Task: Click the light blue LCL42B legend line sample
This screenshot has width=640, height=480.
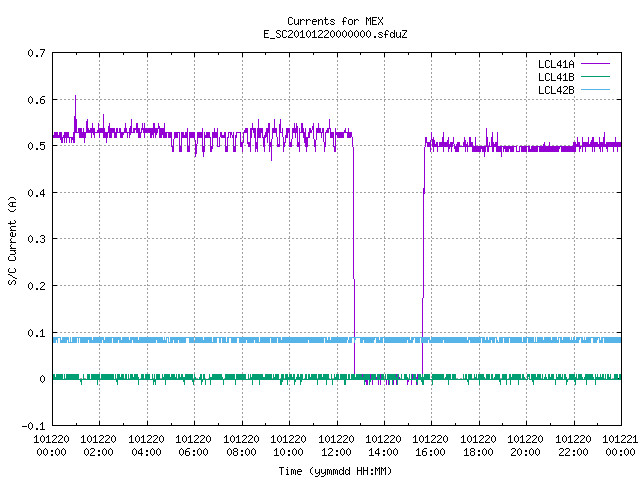Action: tap(595, 89)
